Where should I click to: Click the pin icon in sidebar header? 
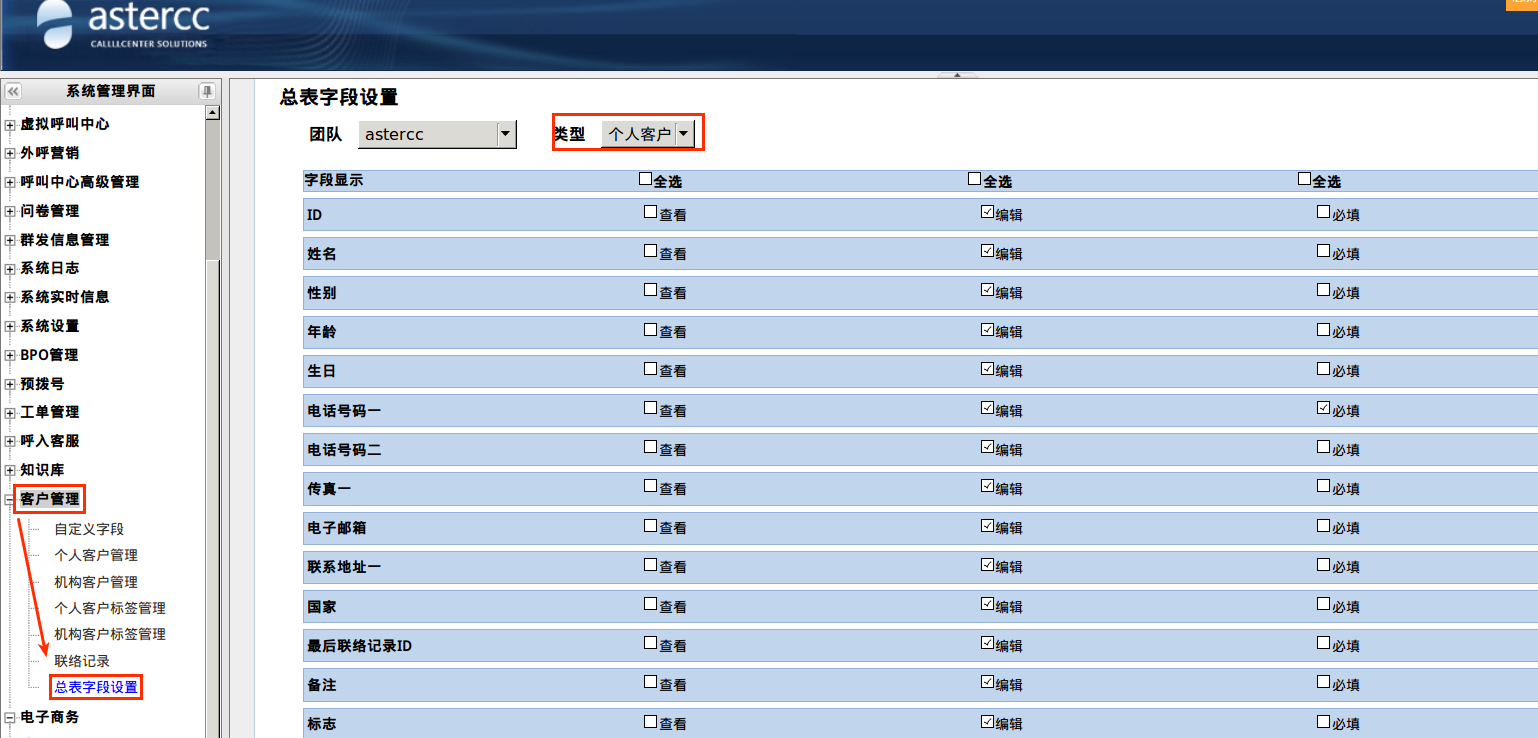tap(207, 91)
